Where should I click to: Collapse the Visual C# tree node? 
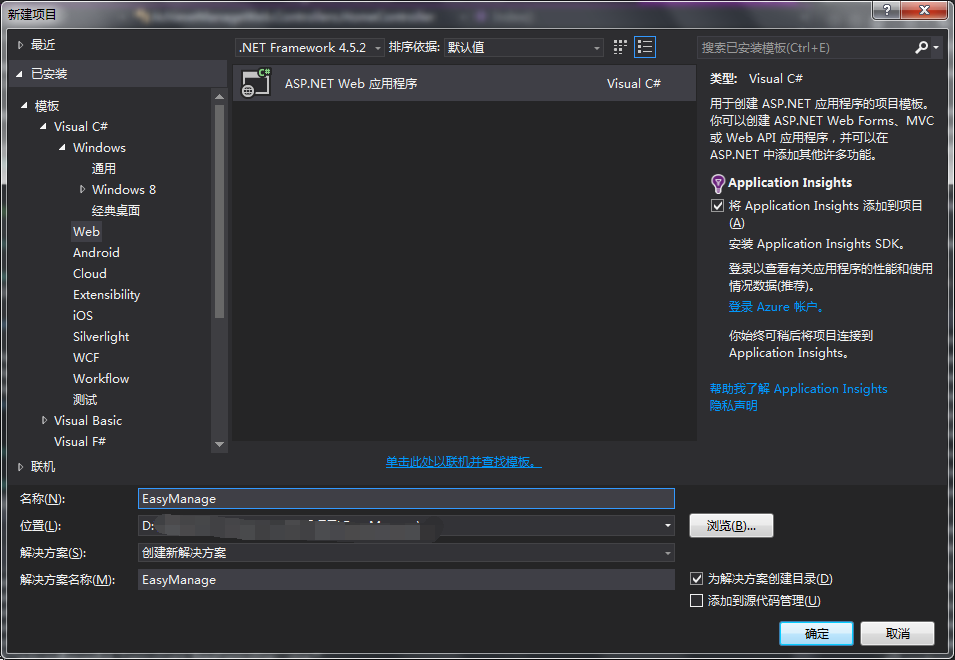pos(43,126)
